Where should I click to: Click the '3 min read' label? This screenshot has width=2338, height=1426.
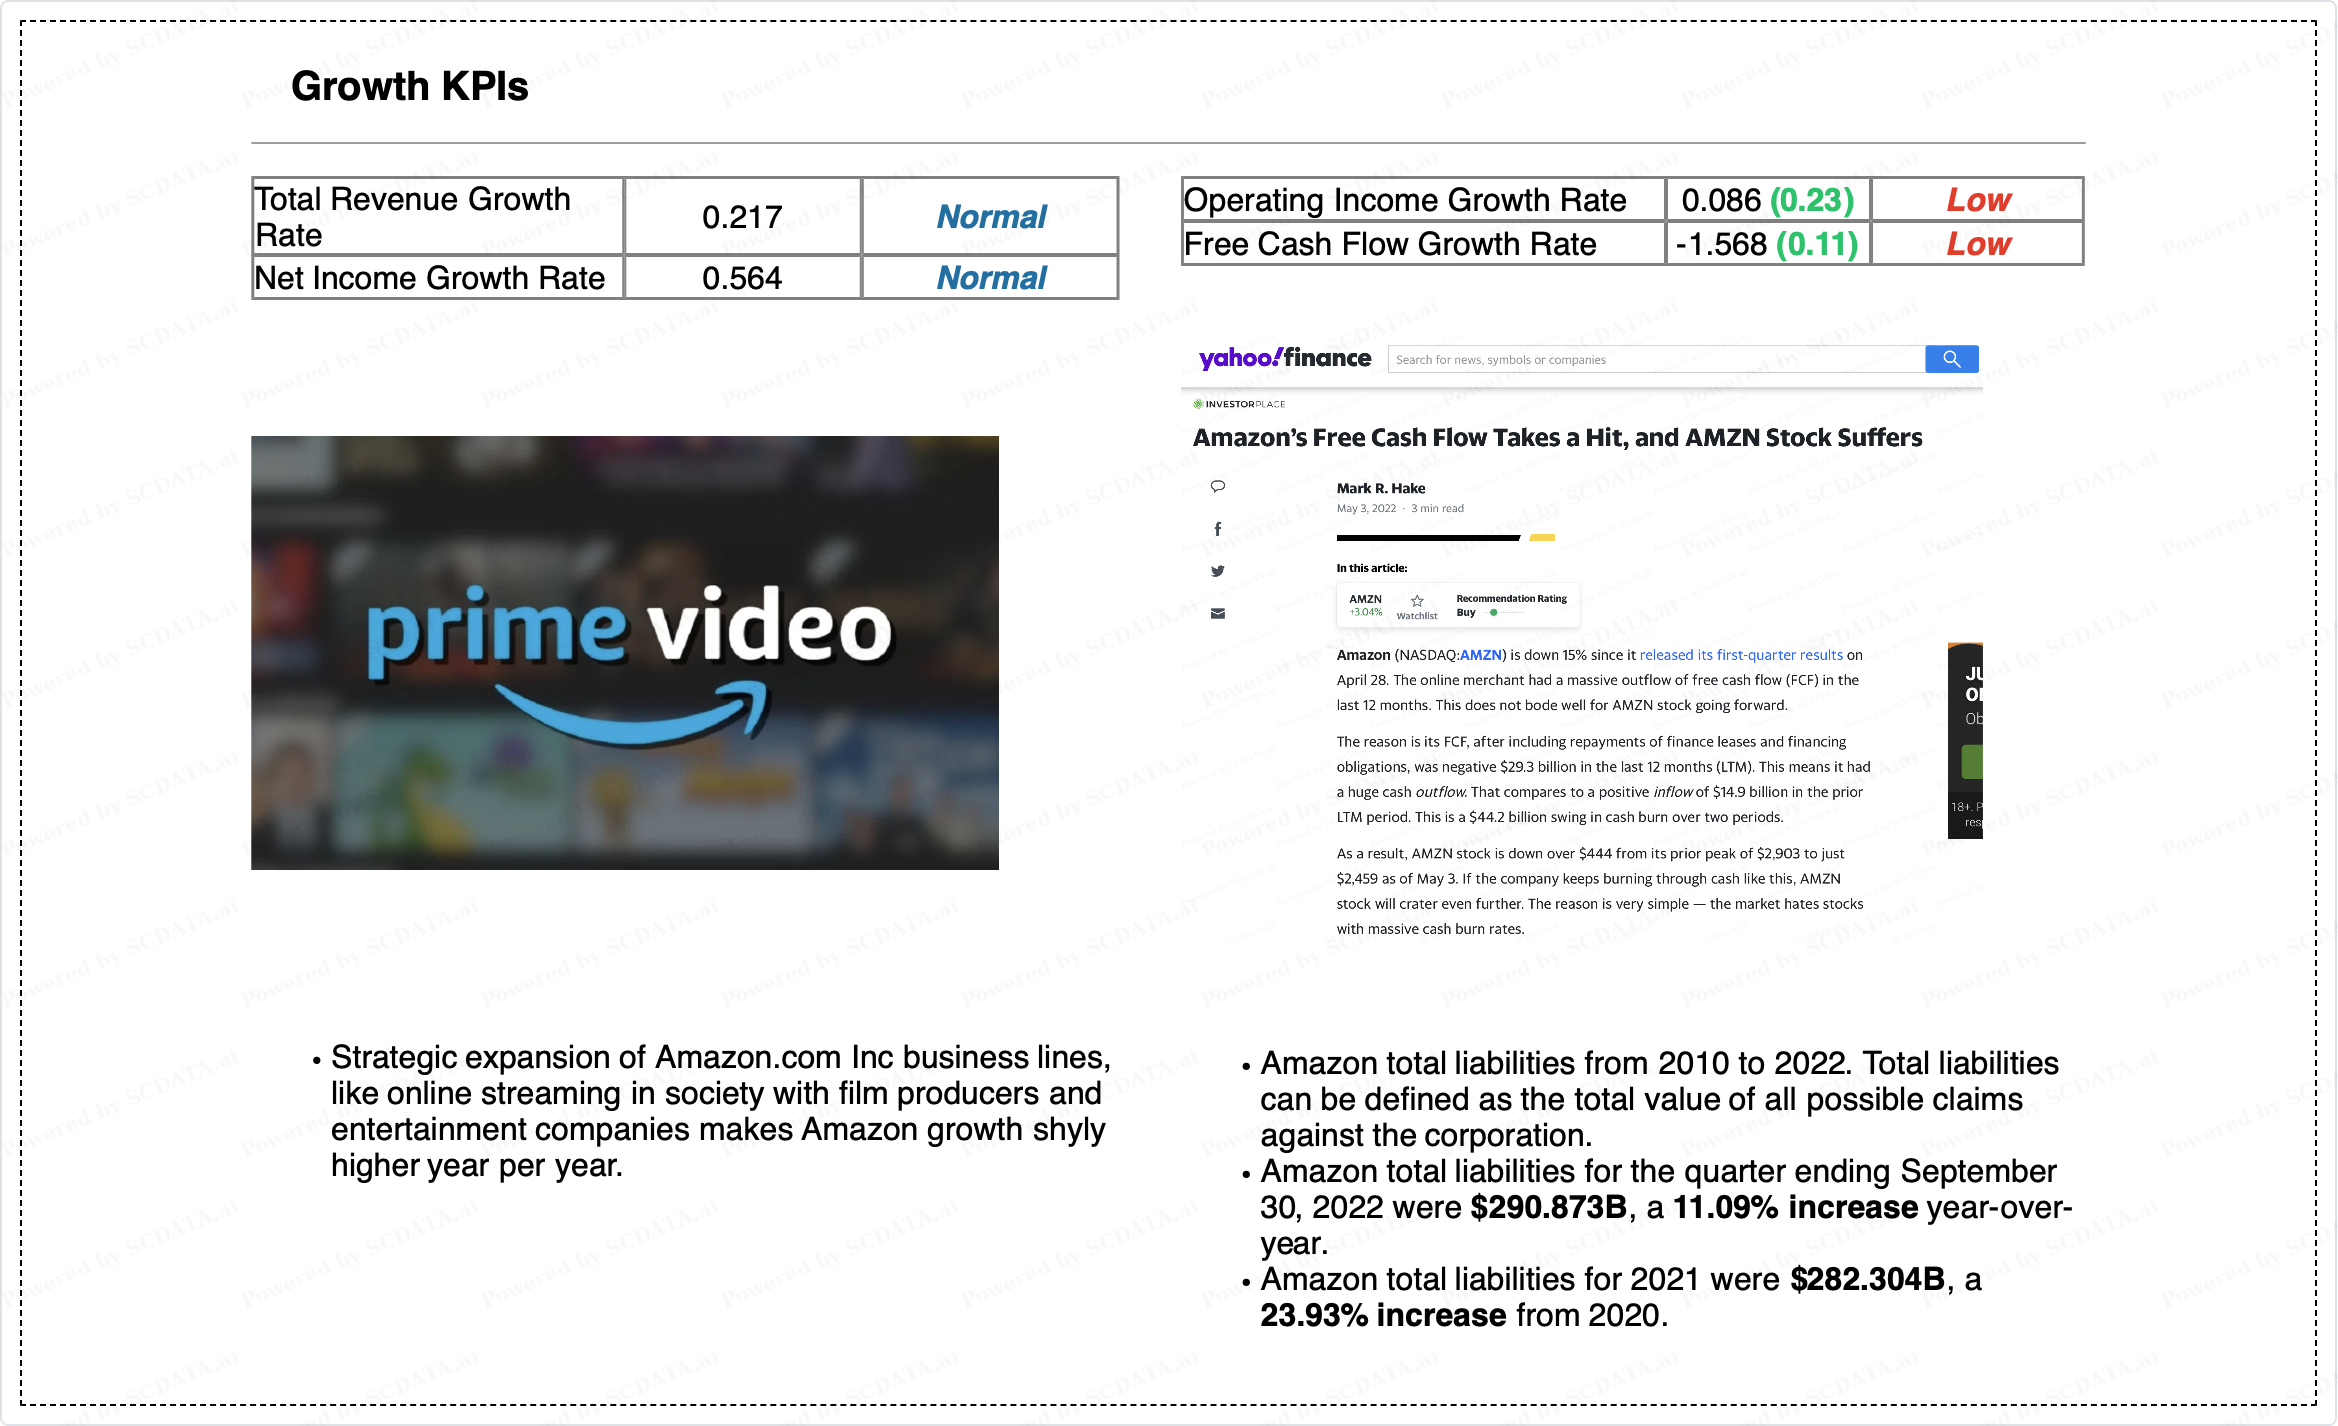(1437, 508)
